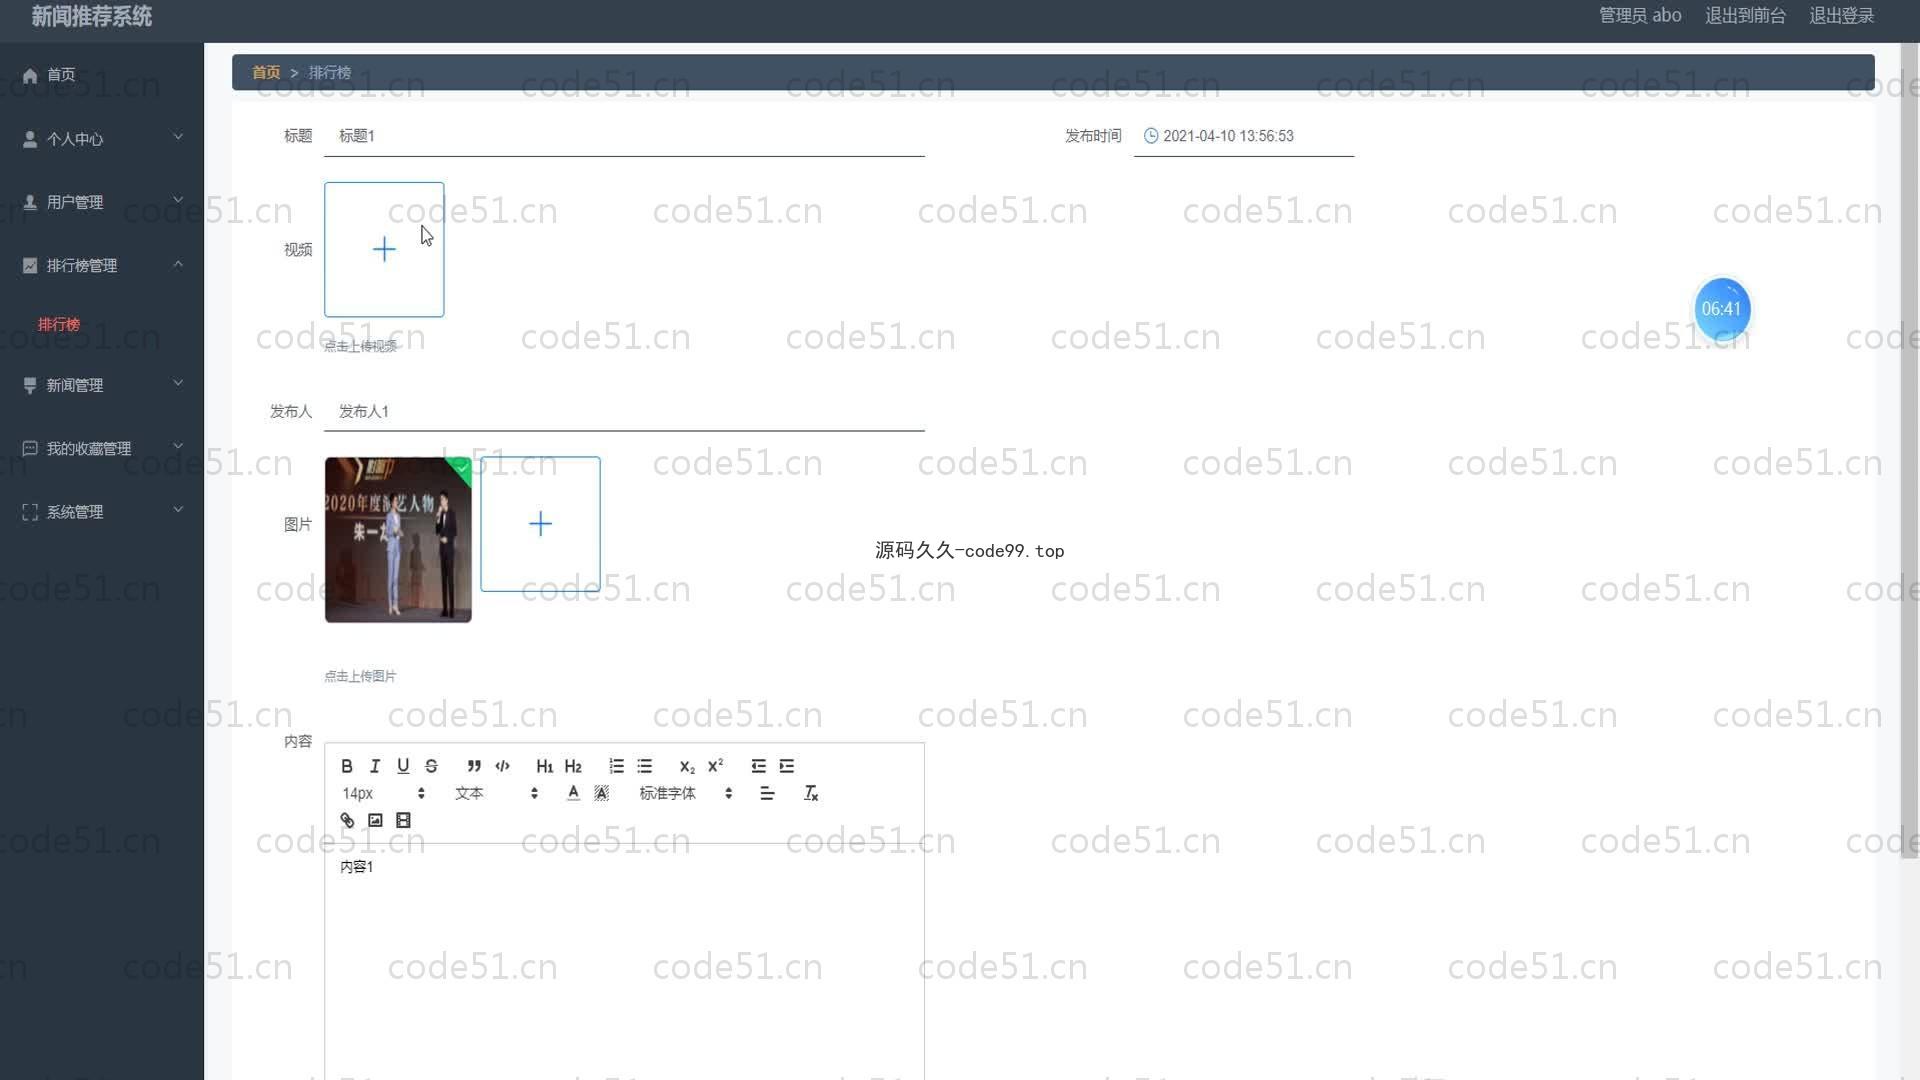Image resolution: width=1920 pixels, height=1080 pixels.
Task: Toggle underline formatting in the editor
Action: coord(403,766)
